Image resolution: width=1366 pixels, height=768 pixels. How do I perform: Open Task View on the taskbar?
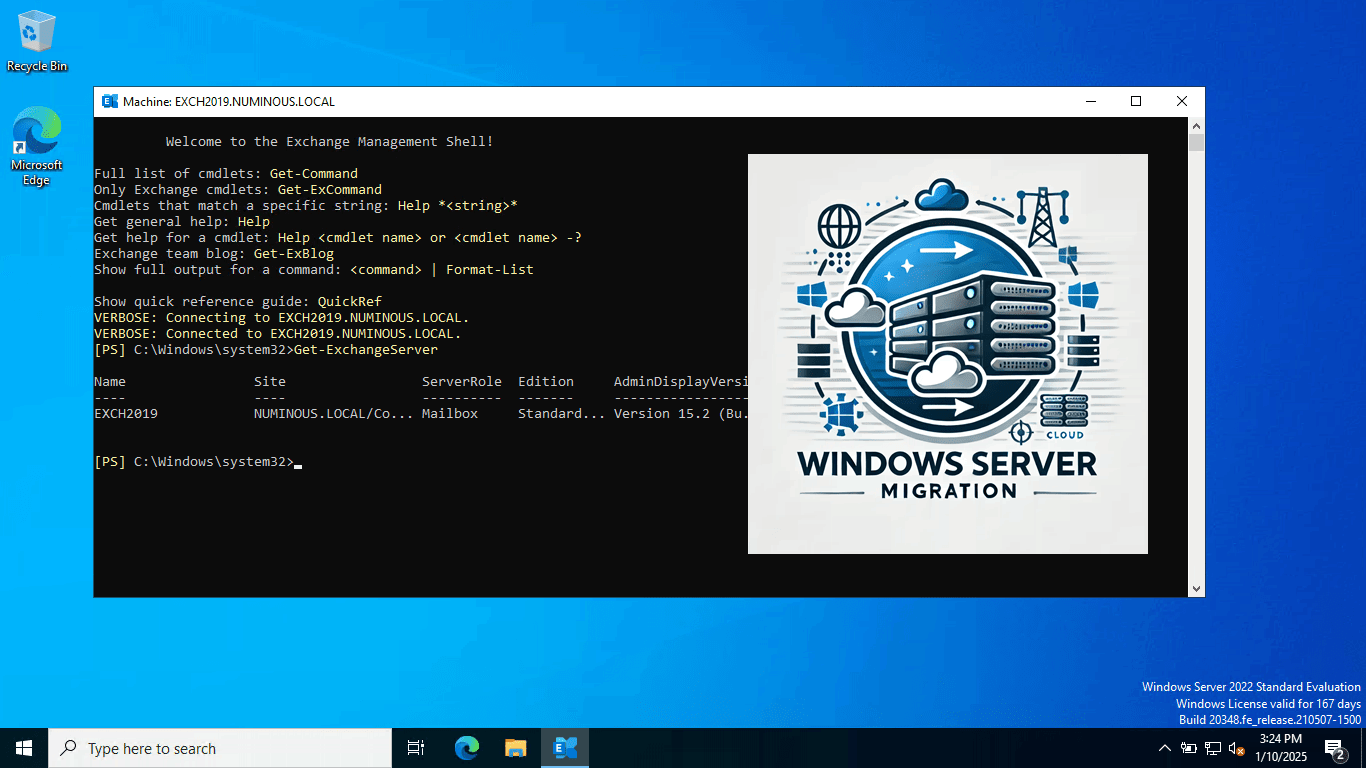pos(416,748)
